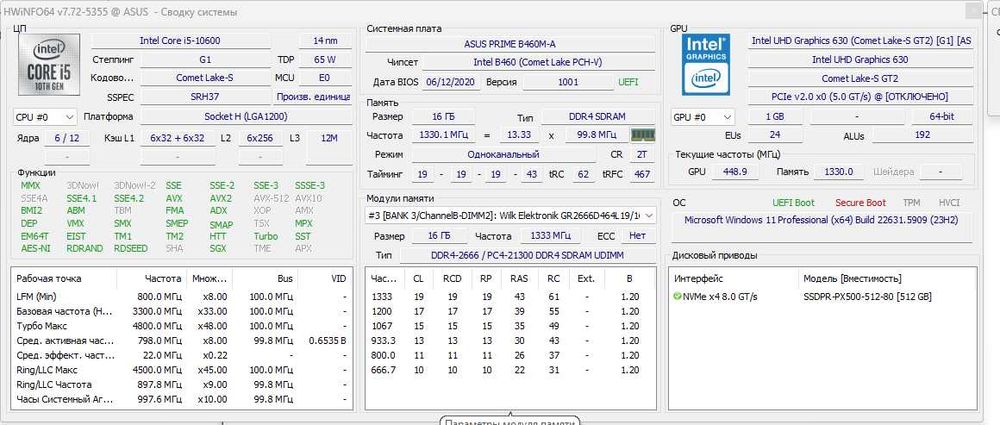This screenshot has height=425, width=1000.
Task: Click the memory size 16 ГБ in Память
Action: point(443,117)
